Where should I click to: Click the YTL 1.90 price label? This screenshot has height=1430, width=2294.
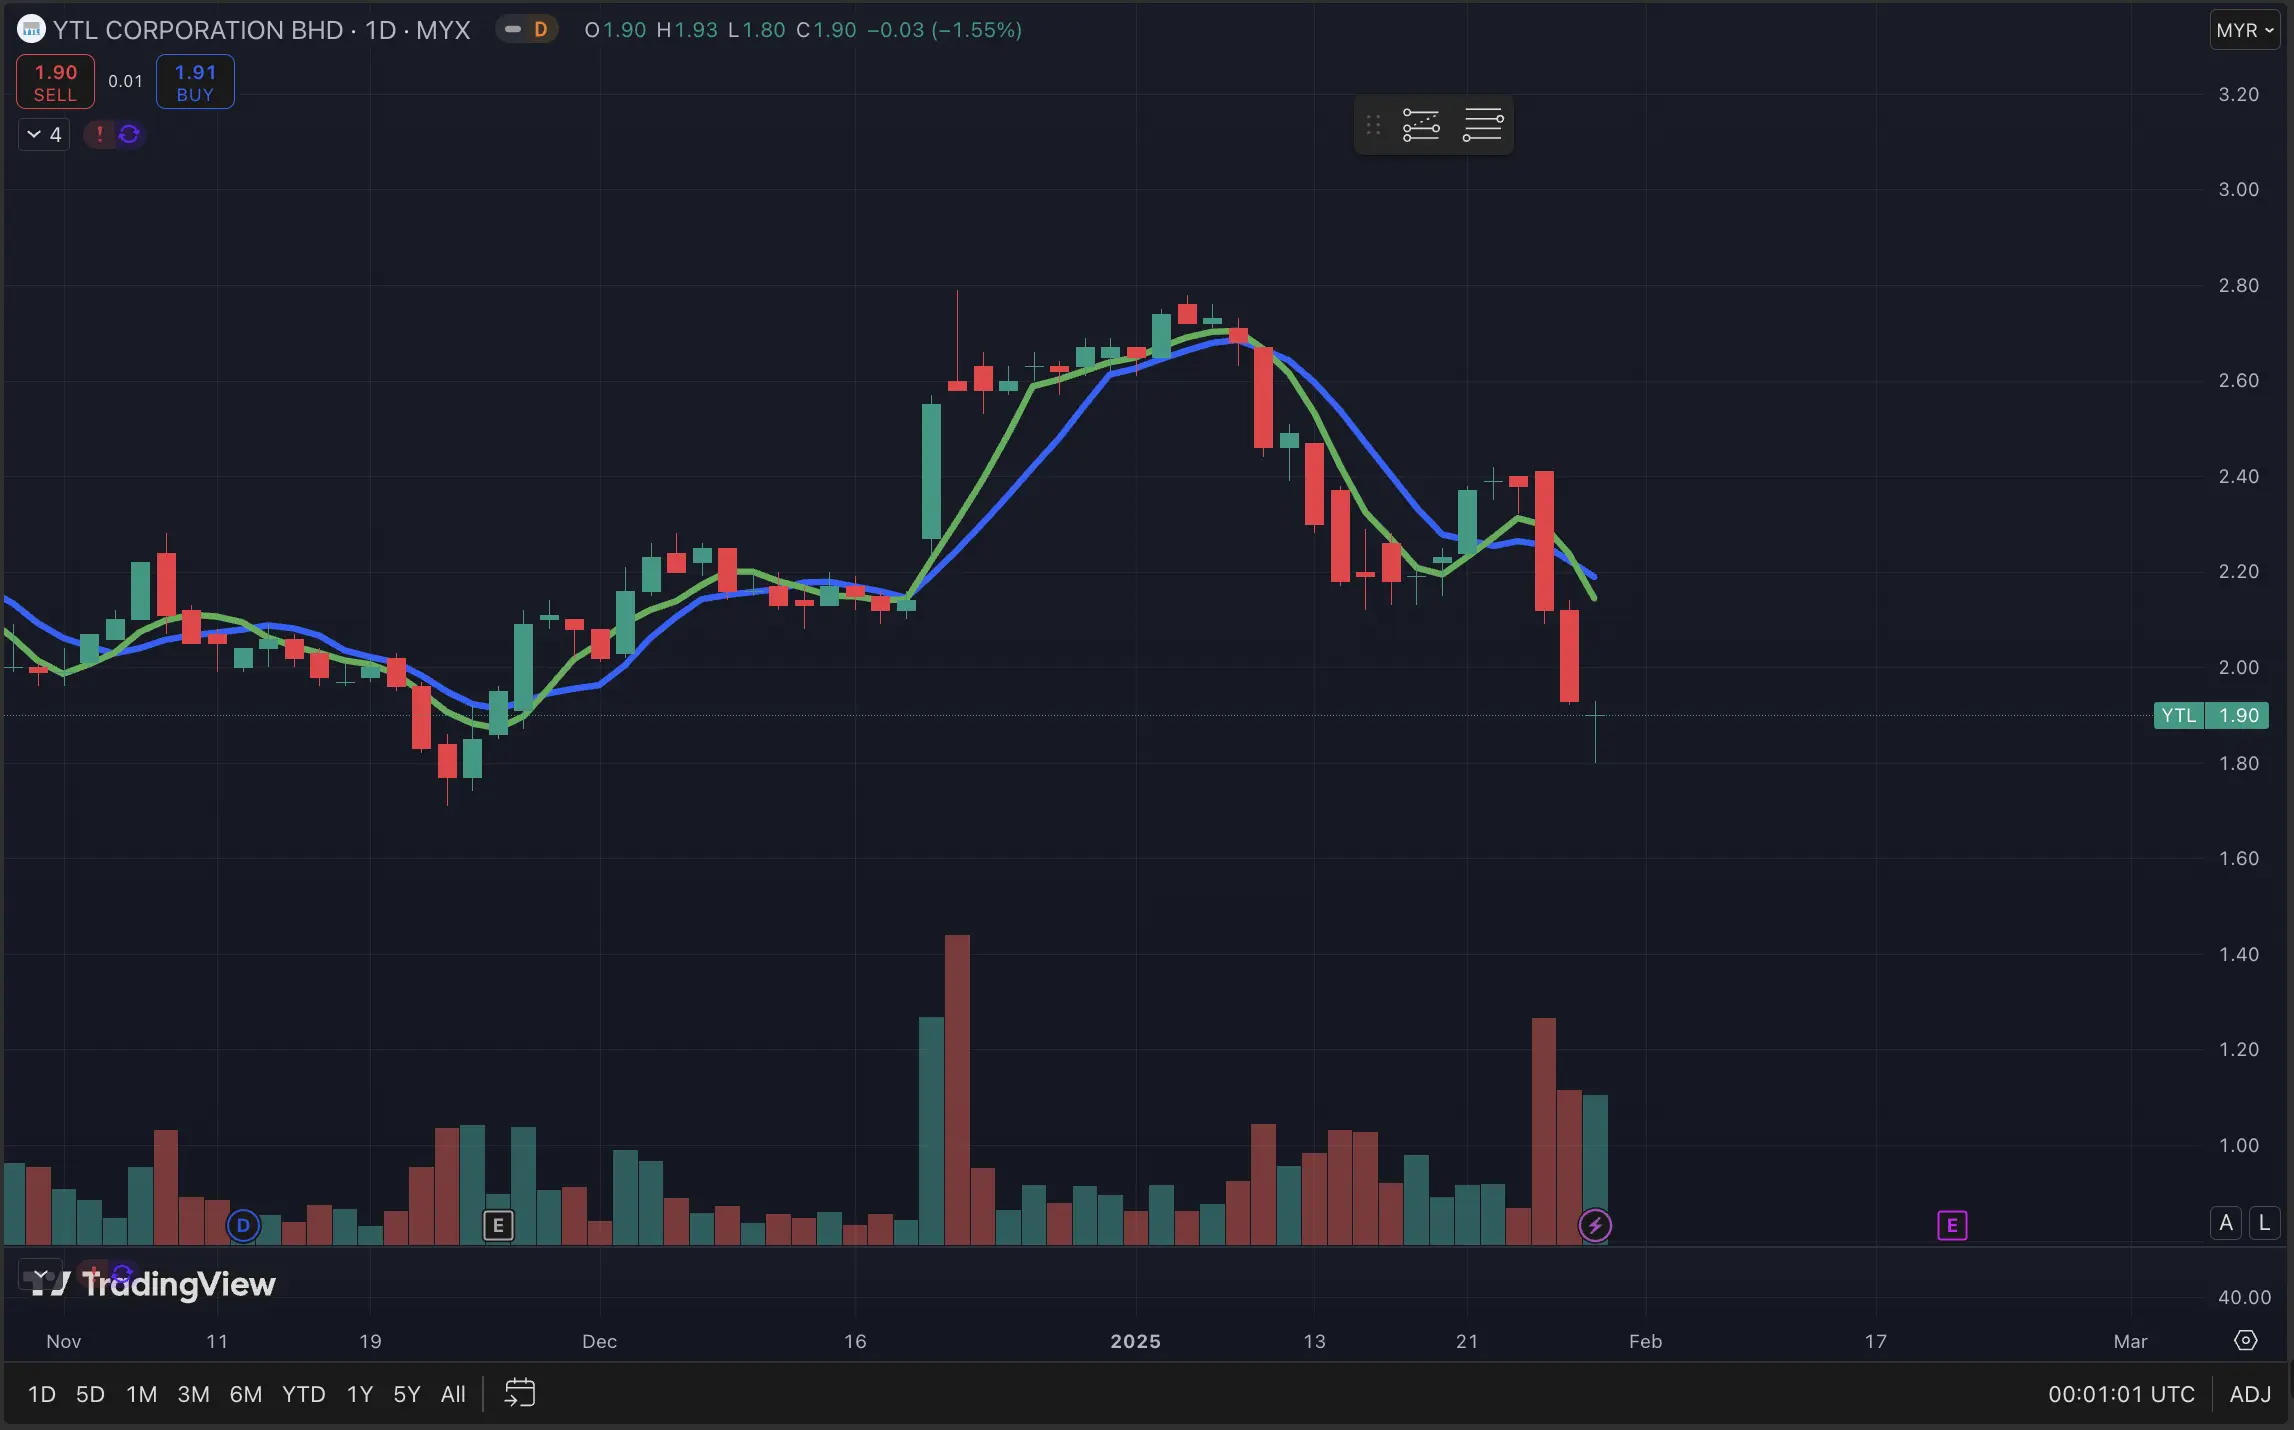2211,715
